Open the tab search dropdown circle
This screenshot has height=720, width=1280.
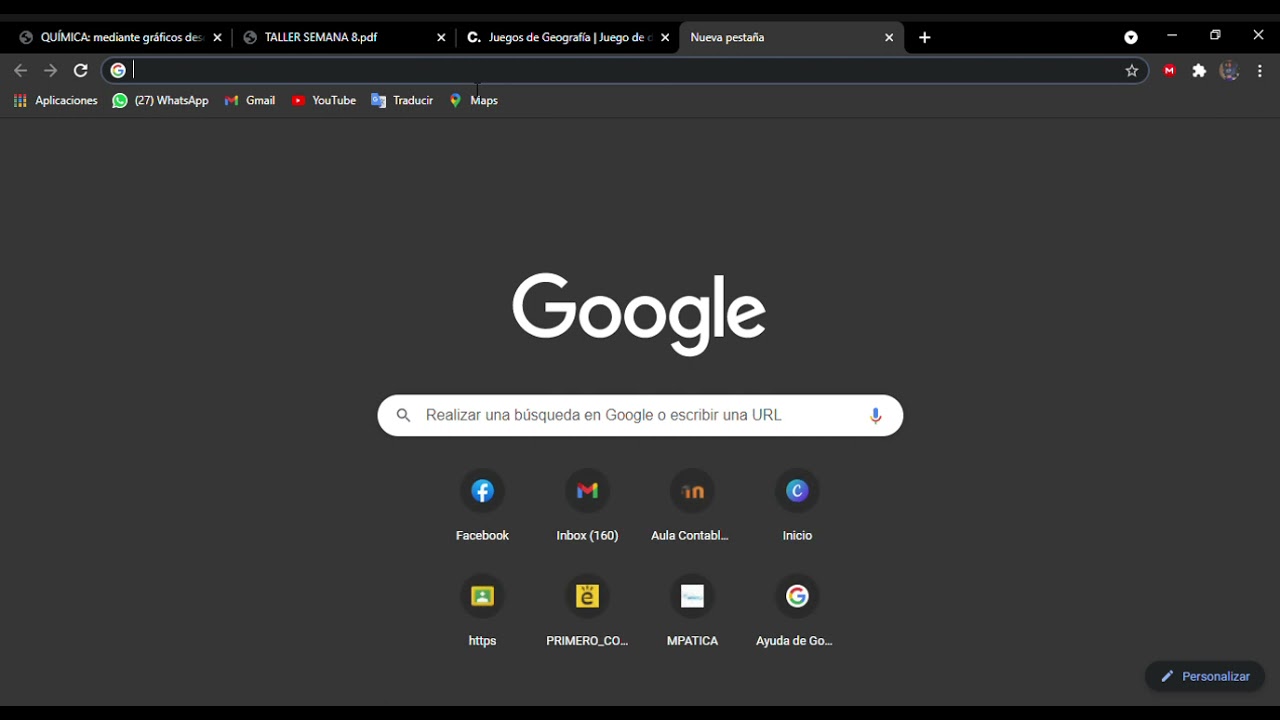click(1131, 38)
